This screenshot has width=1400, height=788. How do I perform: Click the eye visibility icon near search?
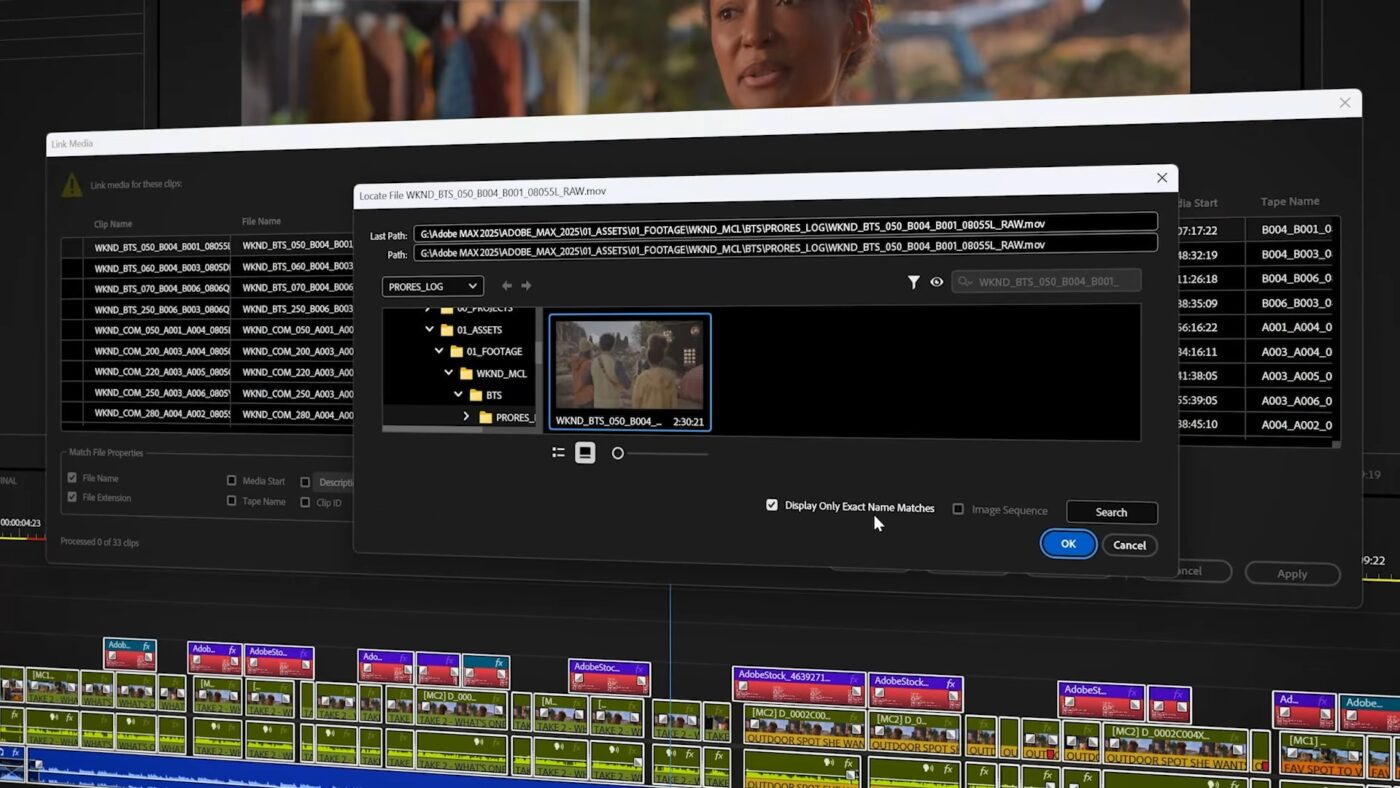937,282
